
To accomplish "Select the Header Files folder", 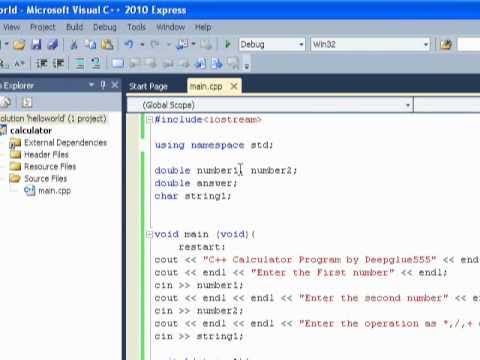I will pyautogui.click(x=46, y=155).
